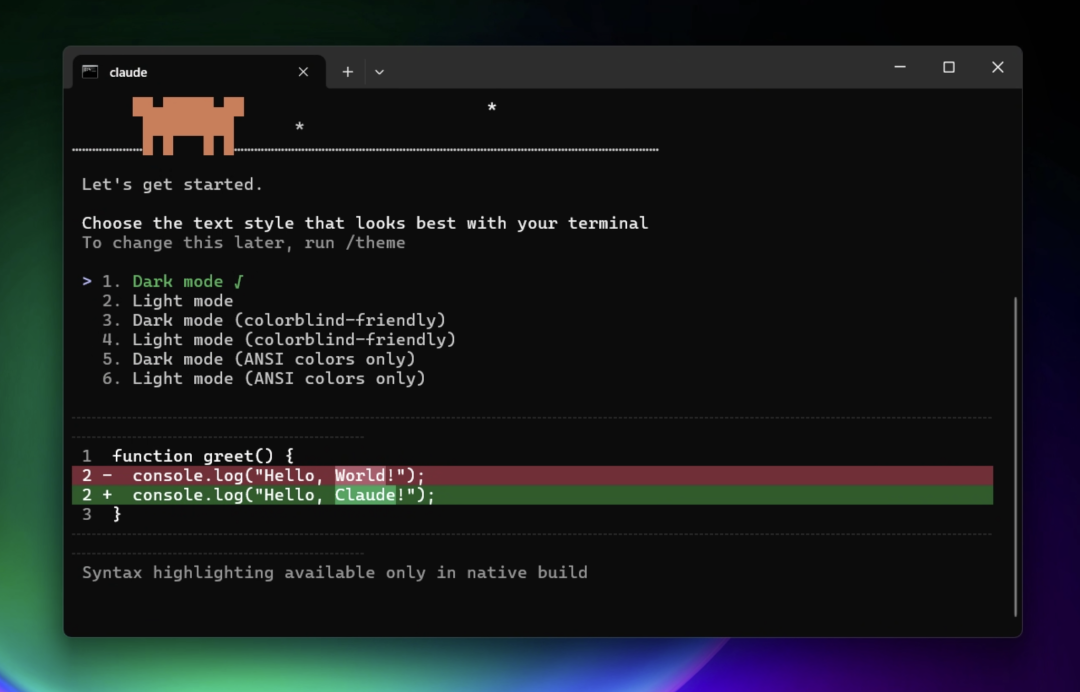The width and height of the screenshot is (1080, 692).
Task: Click "To change this later, run /theme"
Action: coord(244,242)
